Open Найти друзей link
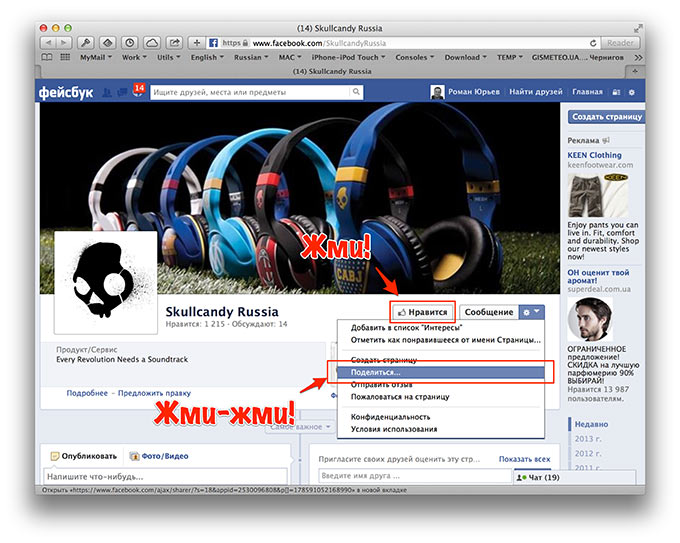 tap(536, 92)
